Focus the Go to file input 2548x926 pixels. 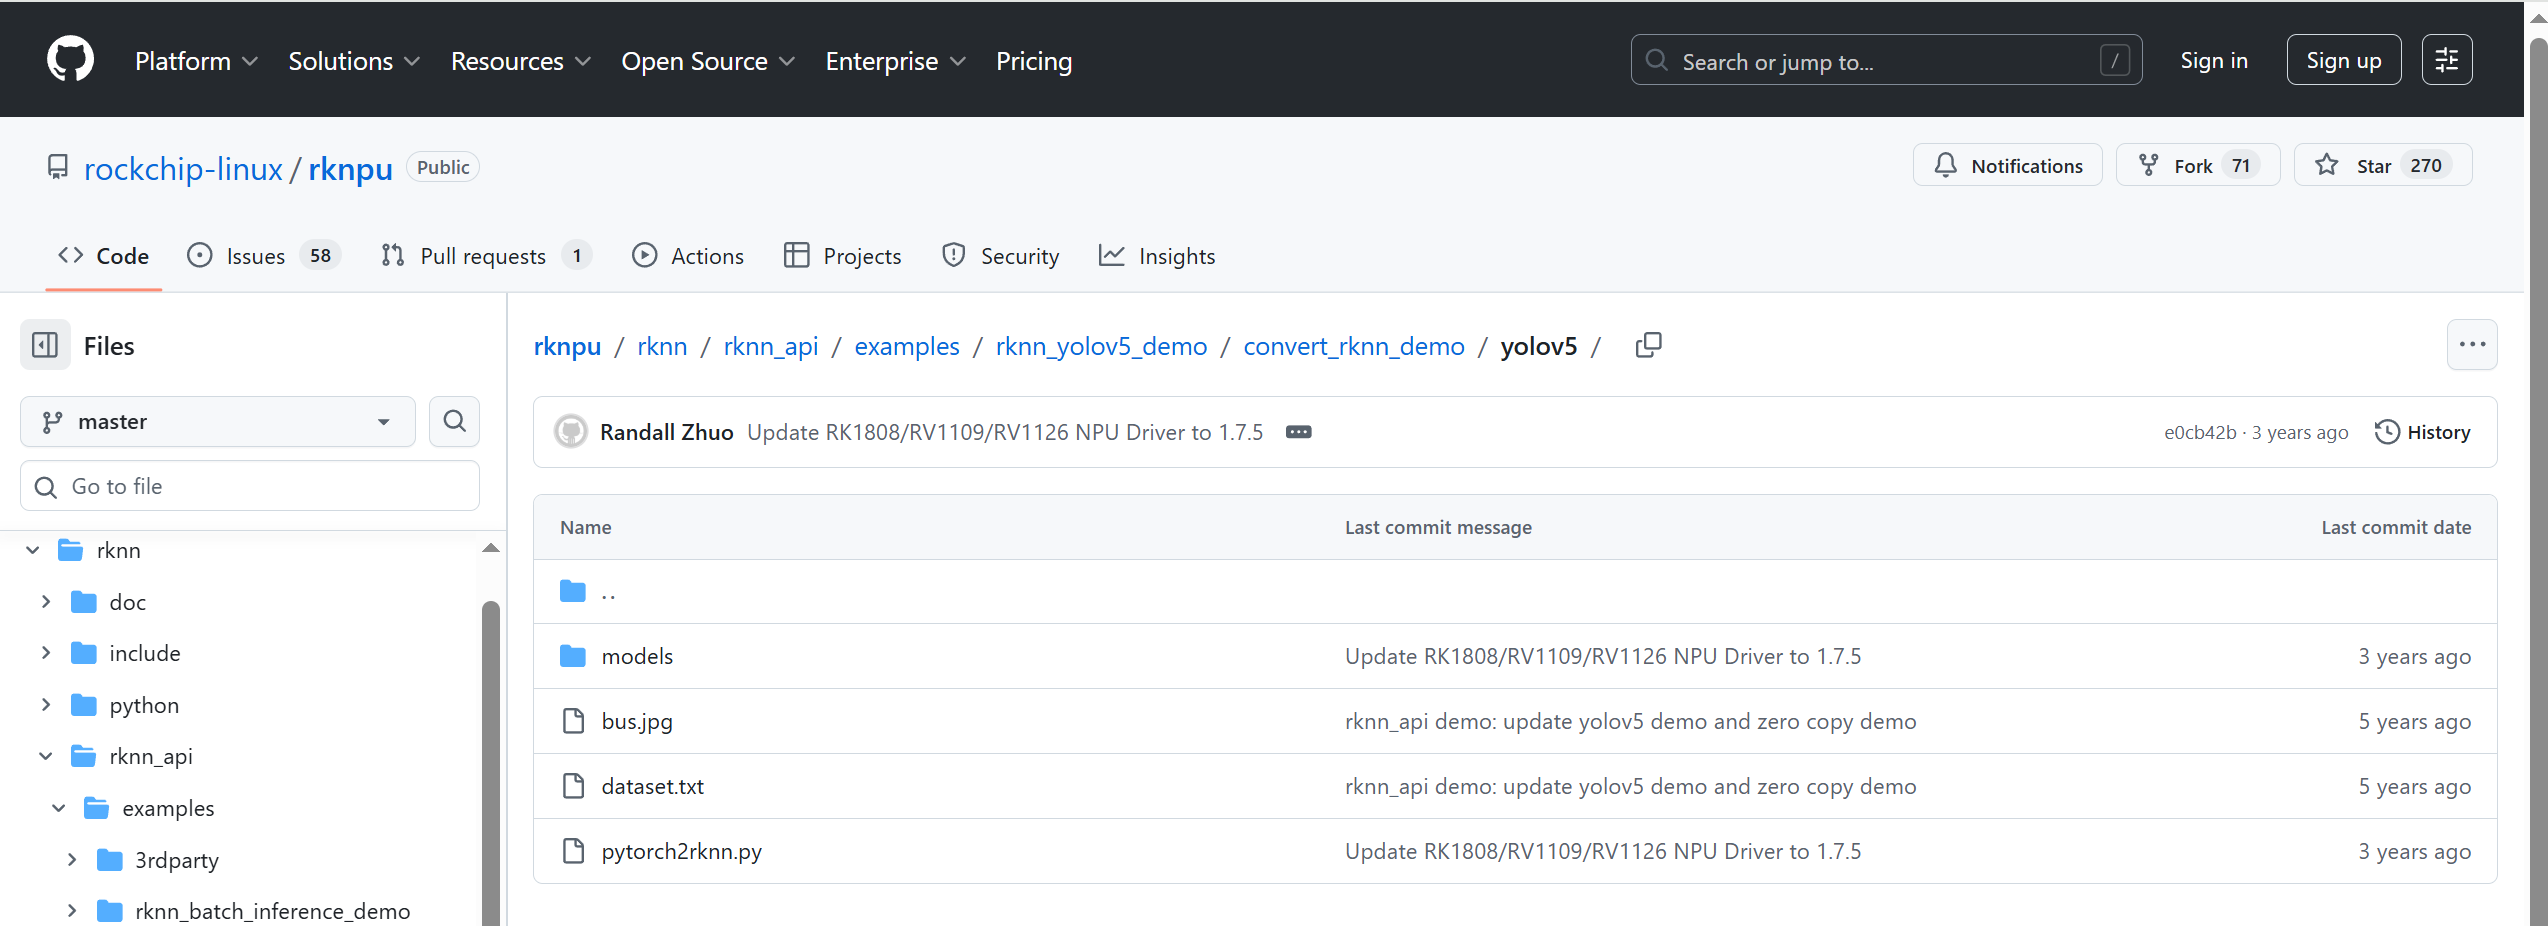click(x=250, y=486)
